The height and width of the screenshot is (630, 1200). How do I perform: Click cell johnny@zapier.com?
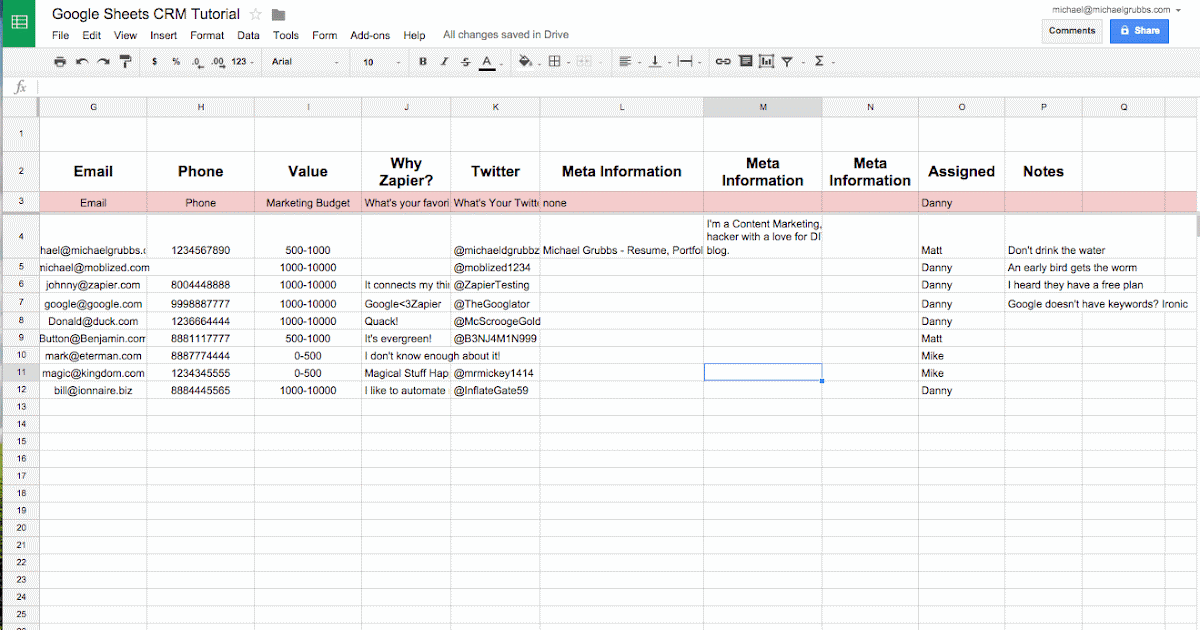[x=93, y=285]
